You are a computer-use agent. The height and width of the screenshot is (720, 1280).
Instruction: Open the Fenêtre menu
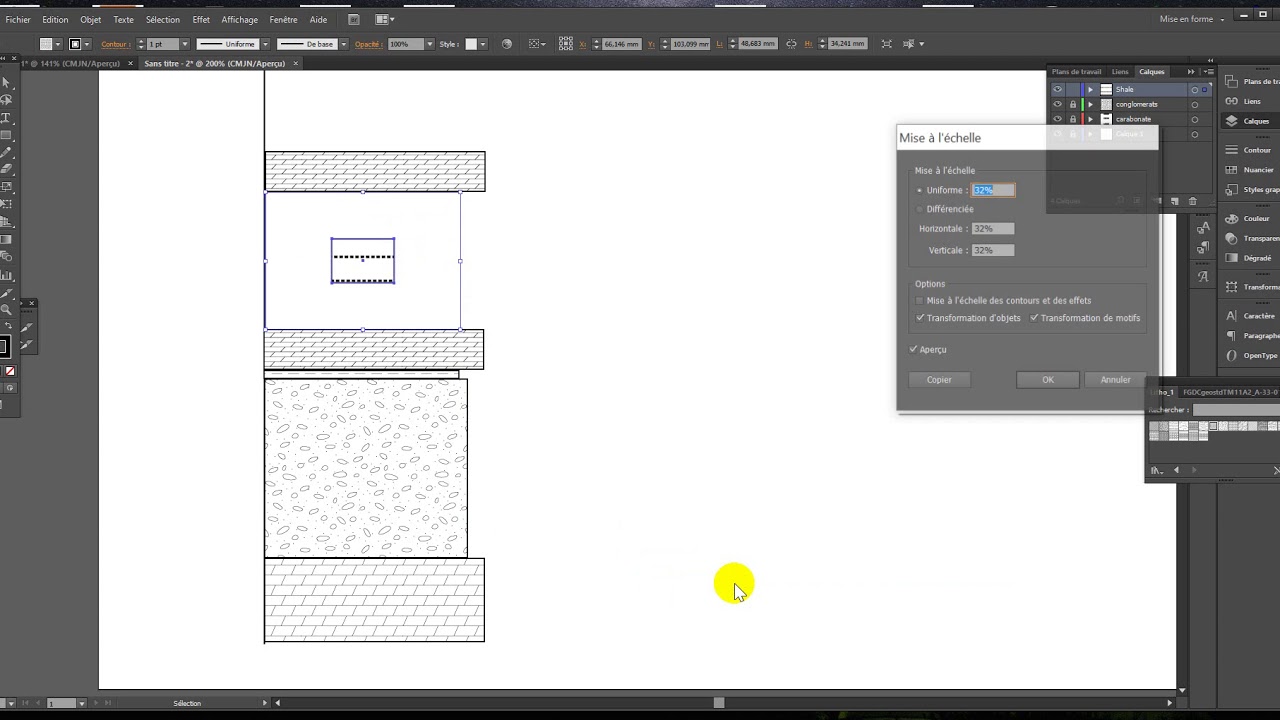click(283, 19)
